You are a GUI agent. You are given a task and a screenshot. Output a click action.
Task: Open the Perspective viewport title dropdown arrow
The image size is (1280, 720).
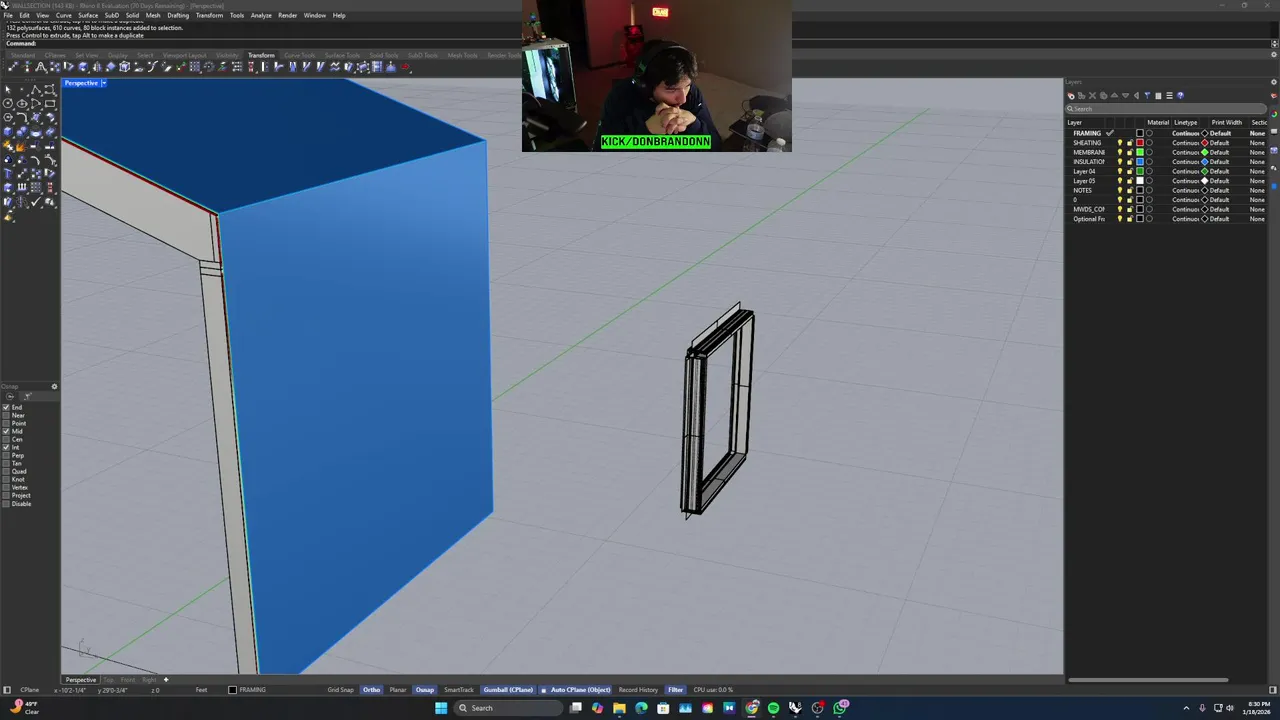[103, 83]
